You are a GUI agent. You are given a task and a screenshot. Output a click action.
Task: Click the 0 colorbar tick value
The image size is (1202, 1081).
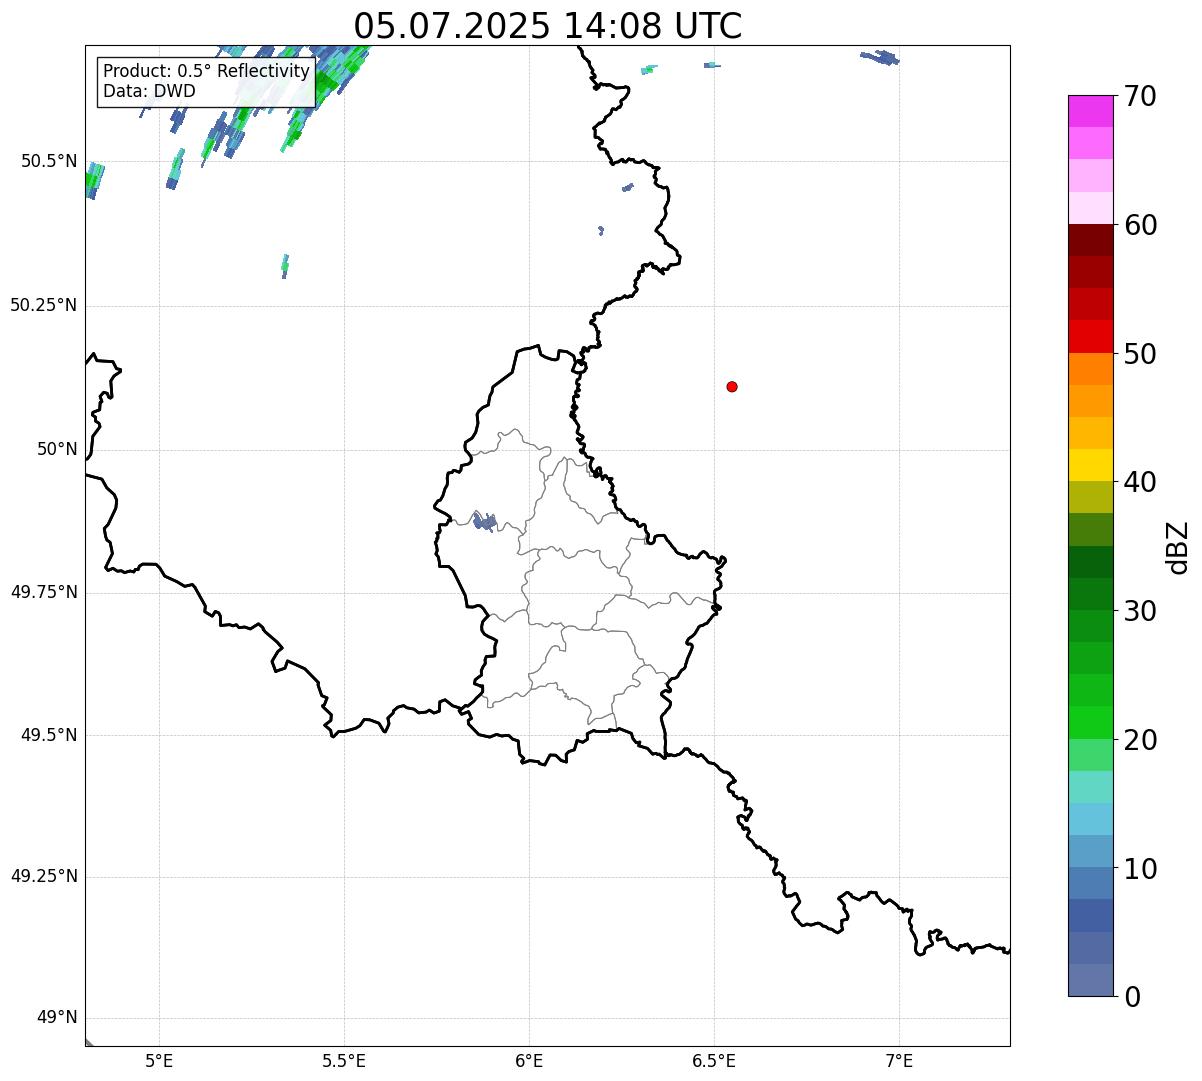click(x=1132, y=997)
